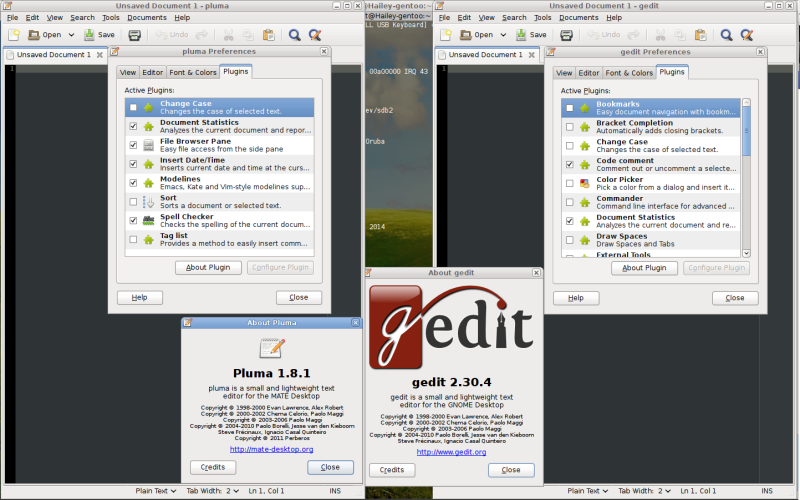Screen dimensions: 800x500
Task: Click the Save button in pluma toolbar
Action: [99, 35]
